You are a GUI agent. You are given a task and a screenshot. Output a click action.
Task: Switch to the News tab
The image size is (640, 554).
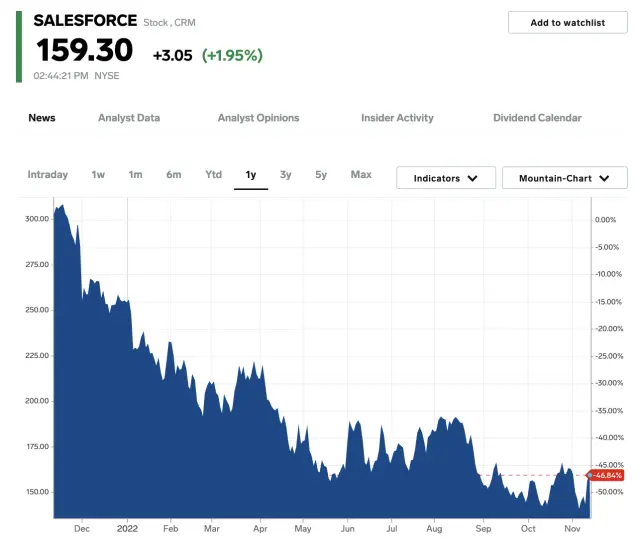tap(42, 118)
